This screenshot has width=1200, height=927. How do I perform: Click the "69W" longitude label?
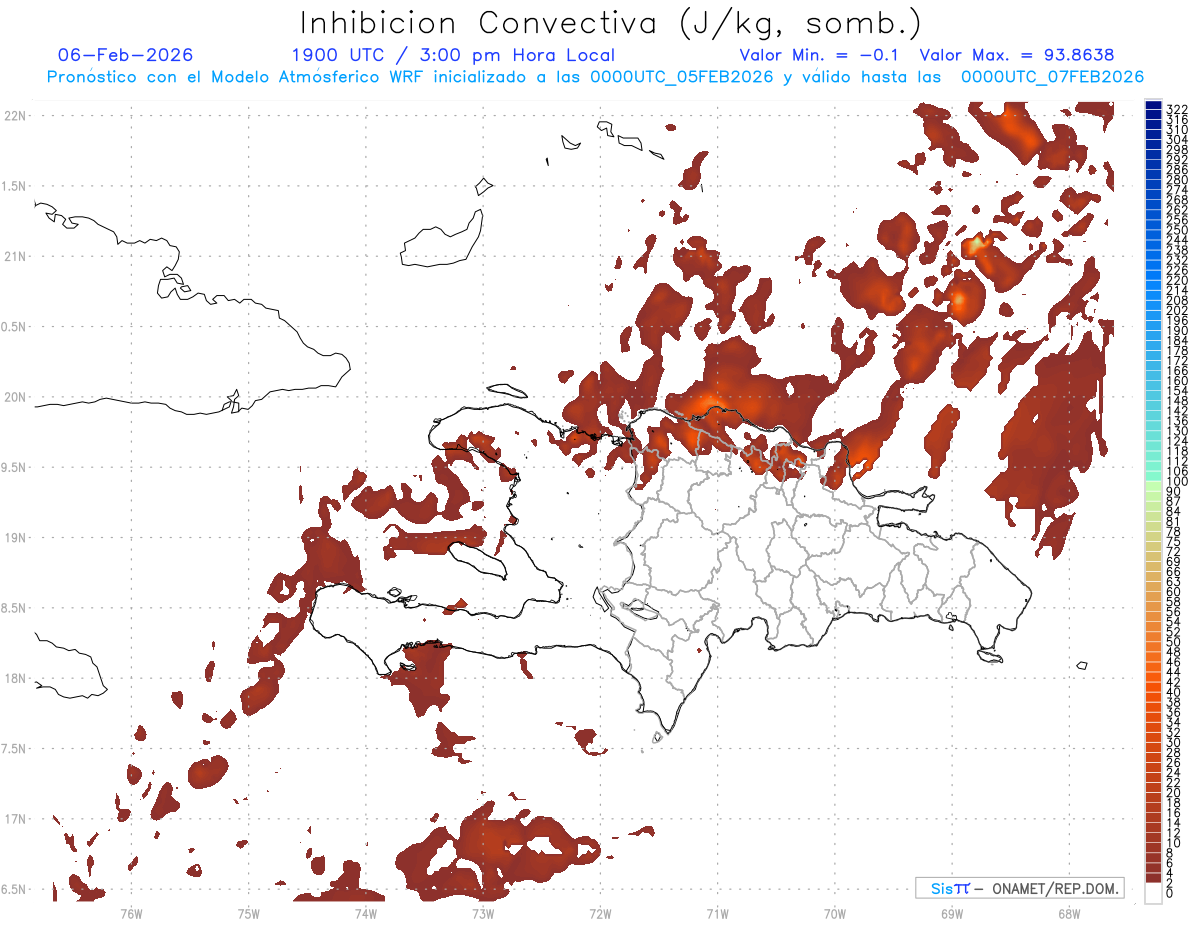951,912
